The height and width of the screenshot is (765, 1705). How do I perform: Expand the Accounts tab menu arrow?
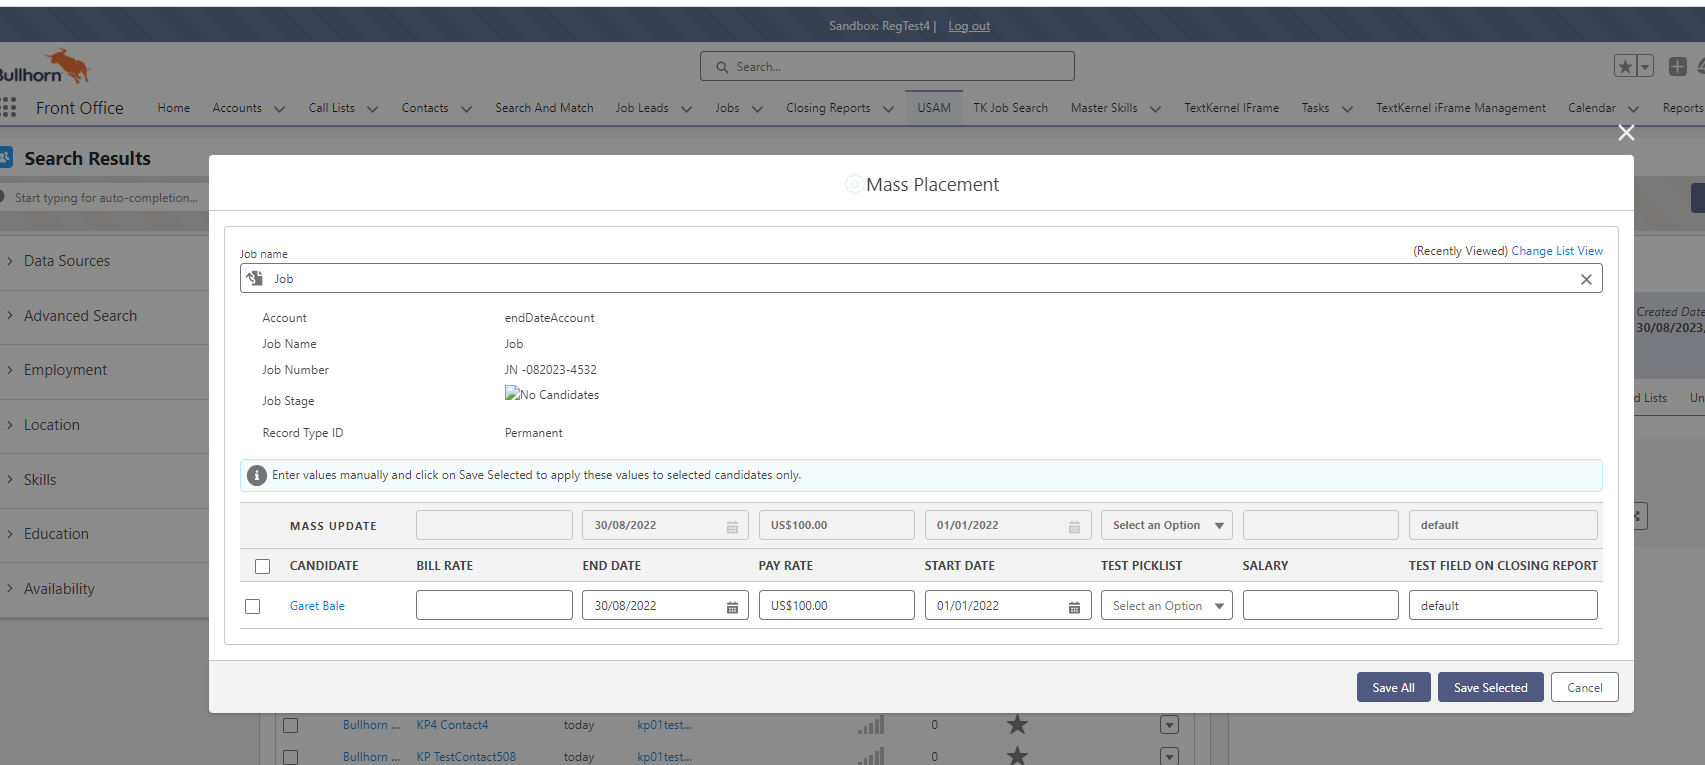279,109
